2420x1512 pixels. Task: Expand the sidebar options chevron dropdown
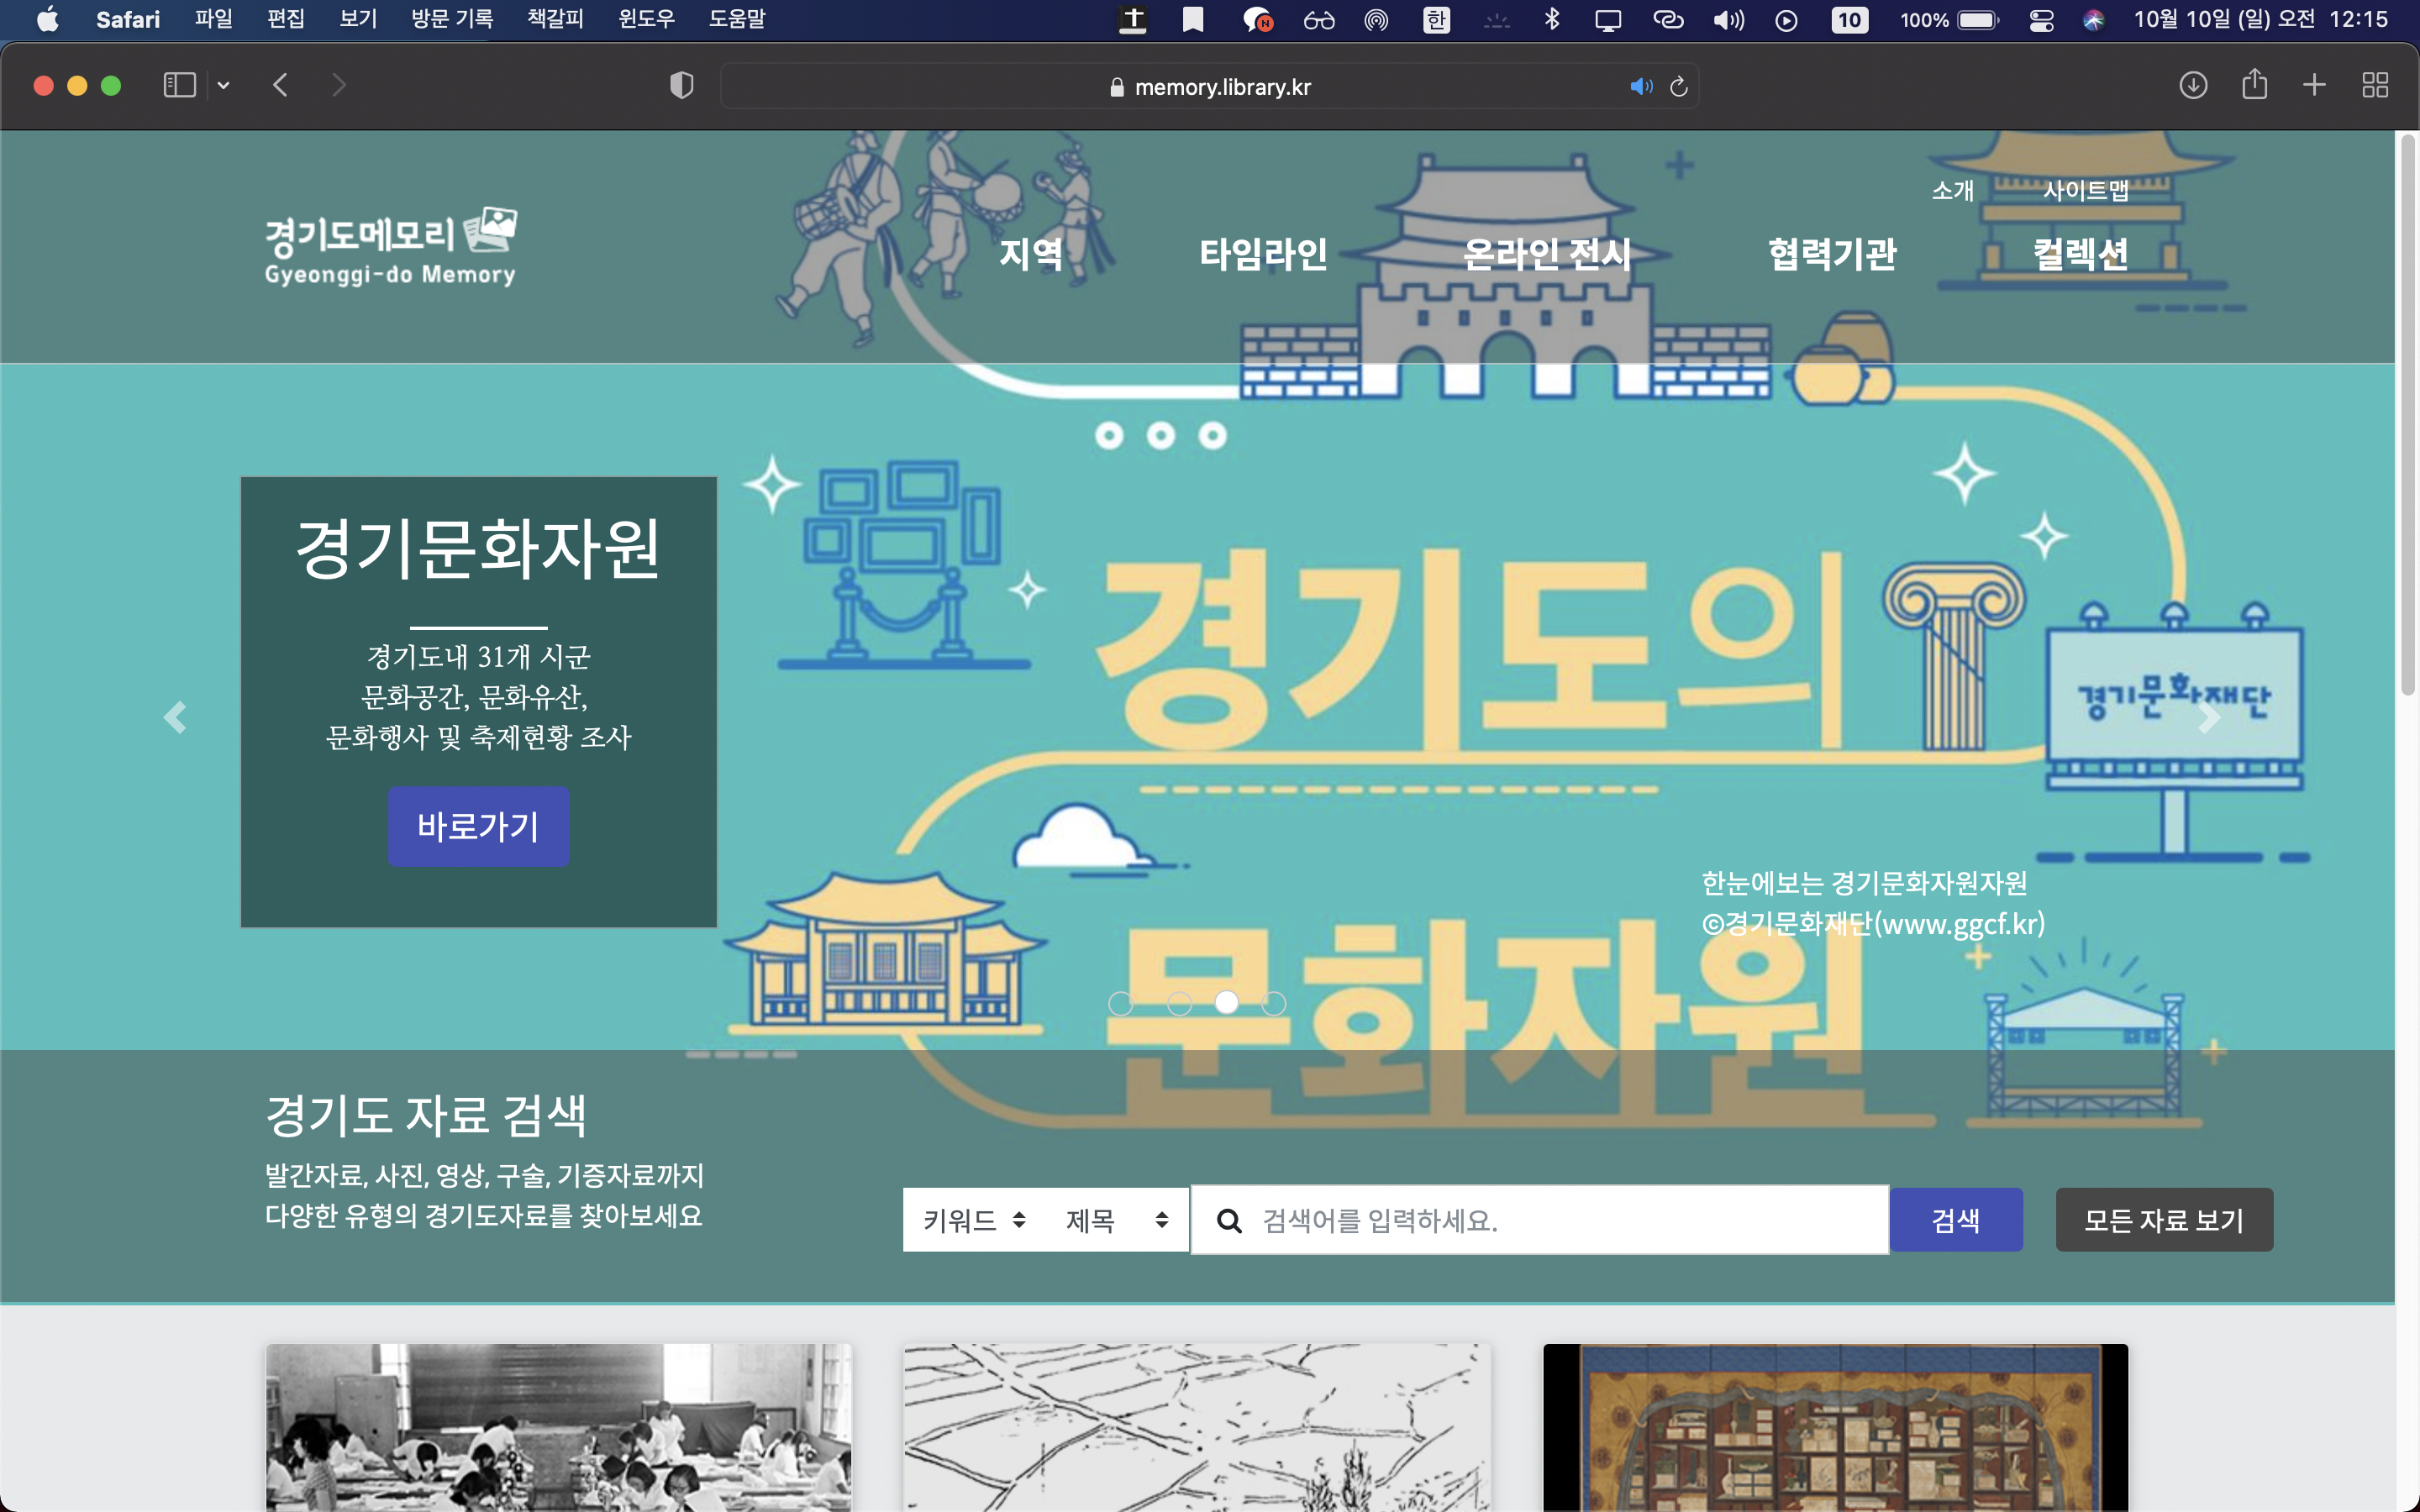224,86
